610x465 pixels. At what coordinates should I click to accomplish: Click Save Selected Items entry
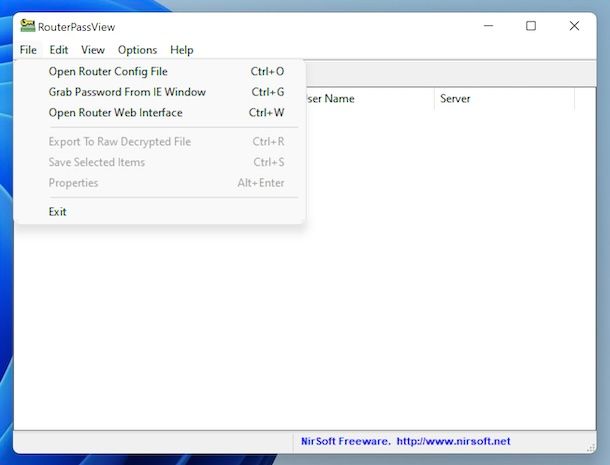[160, 162]
